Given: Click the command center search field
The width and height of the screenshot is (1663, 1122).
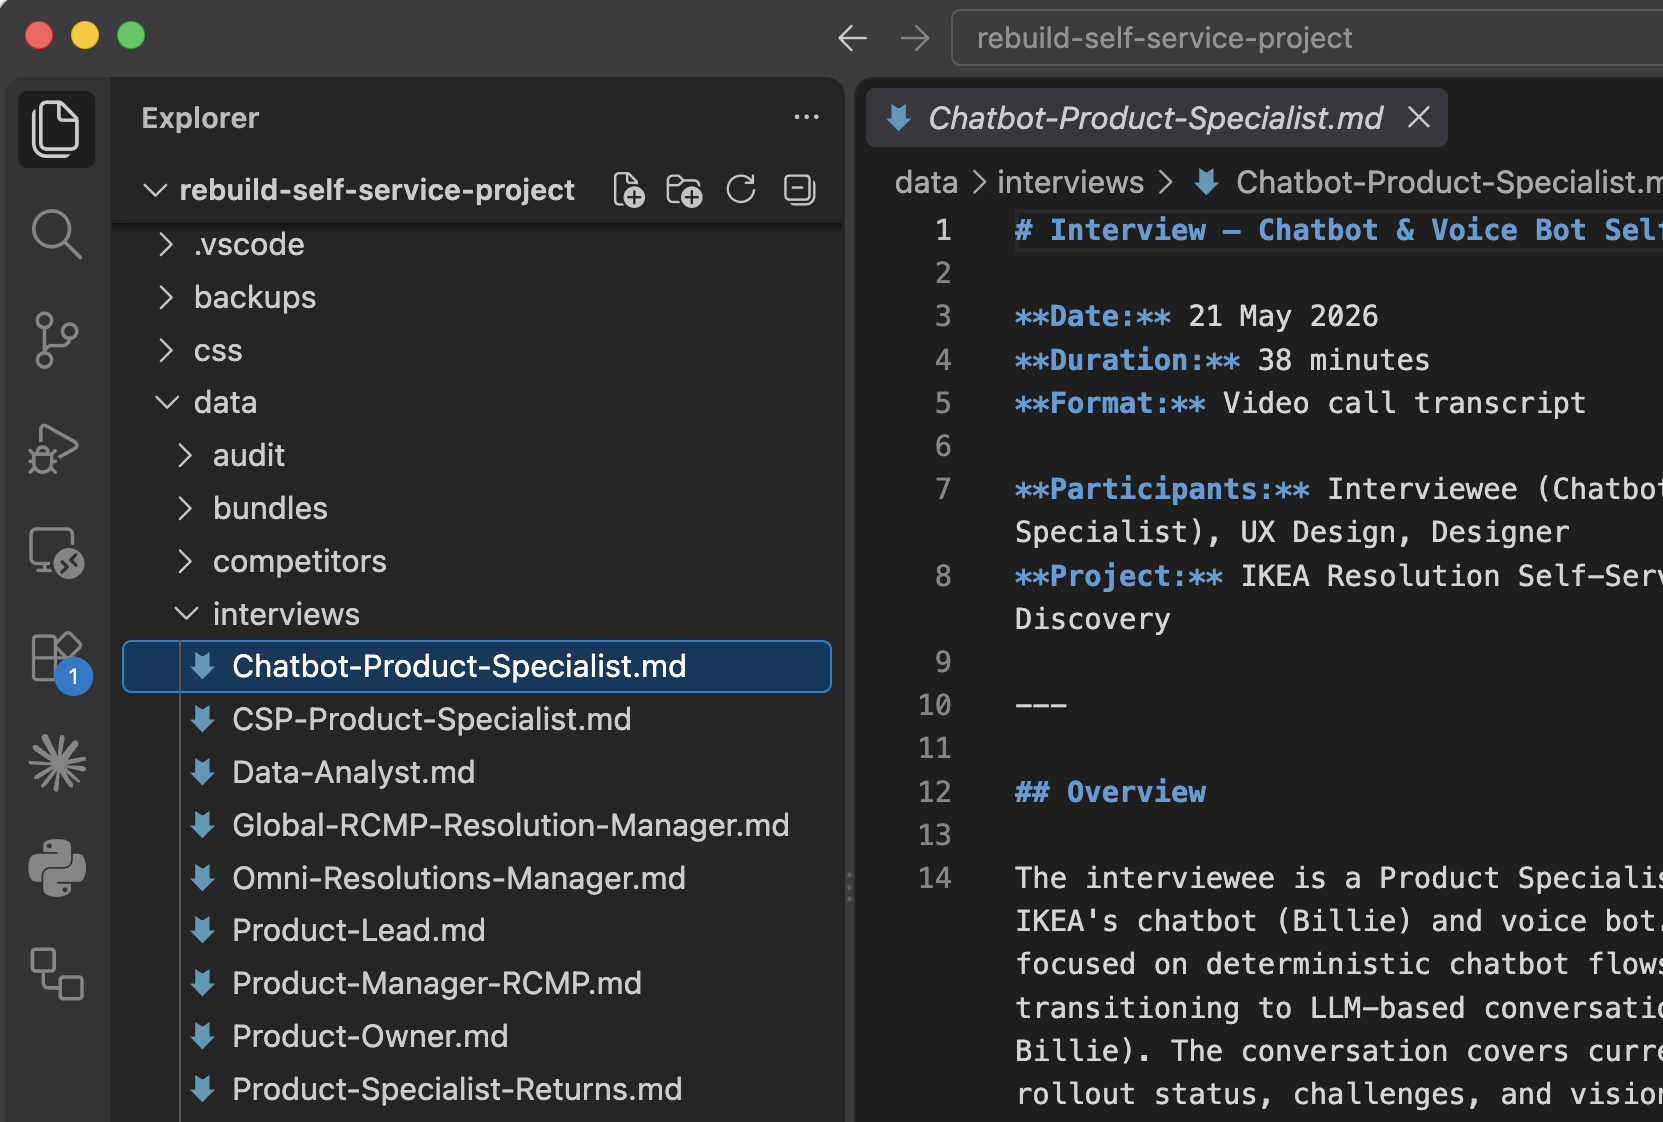Looking at the screenshot, I should click(x=1307, y=38).
